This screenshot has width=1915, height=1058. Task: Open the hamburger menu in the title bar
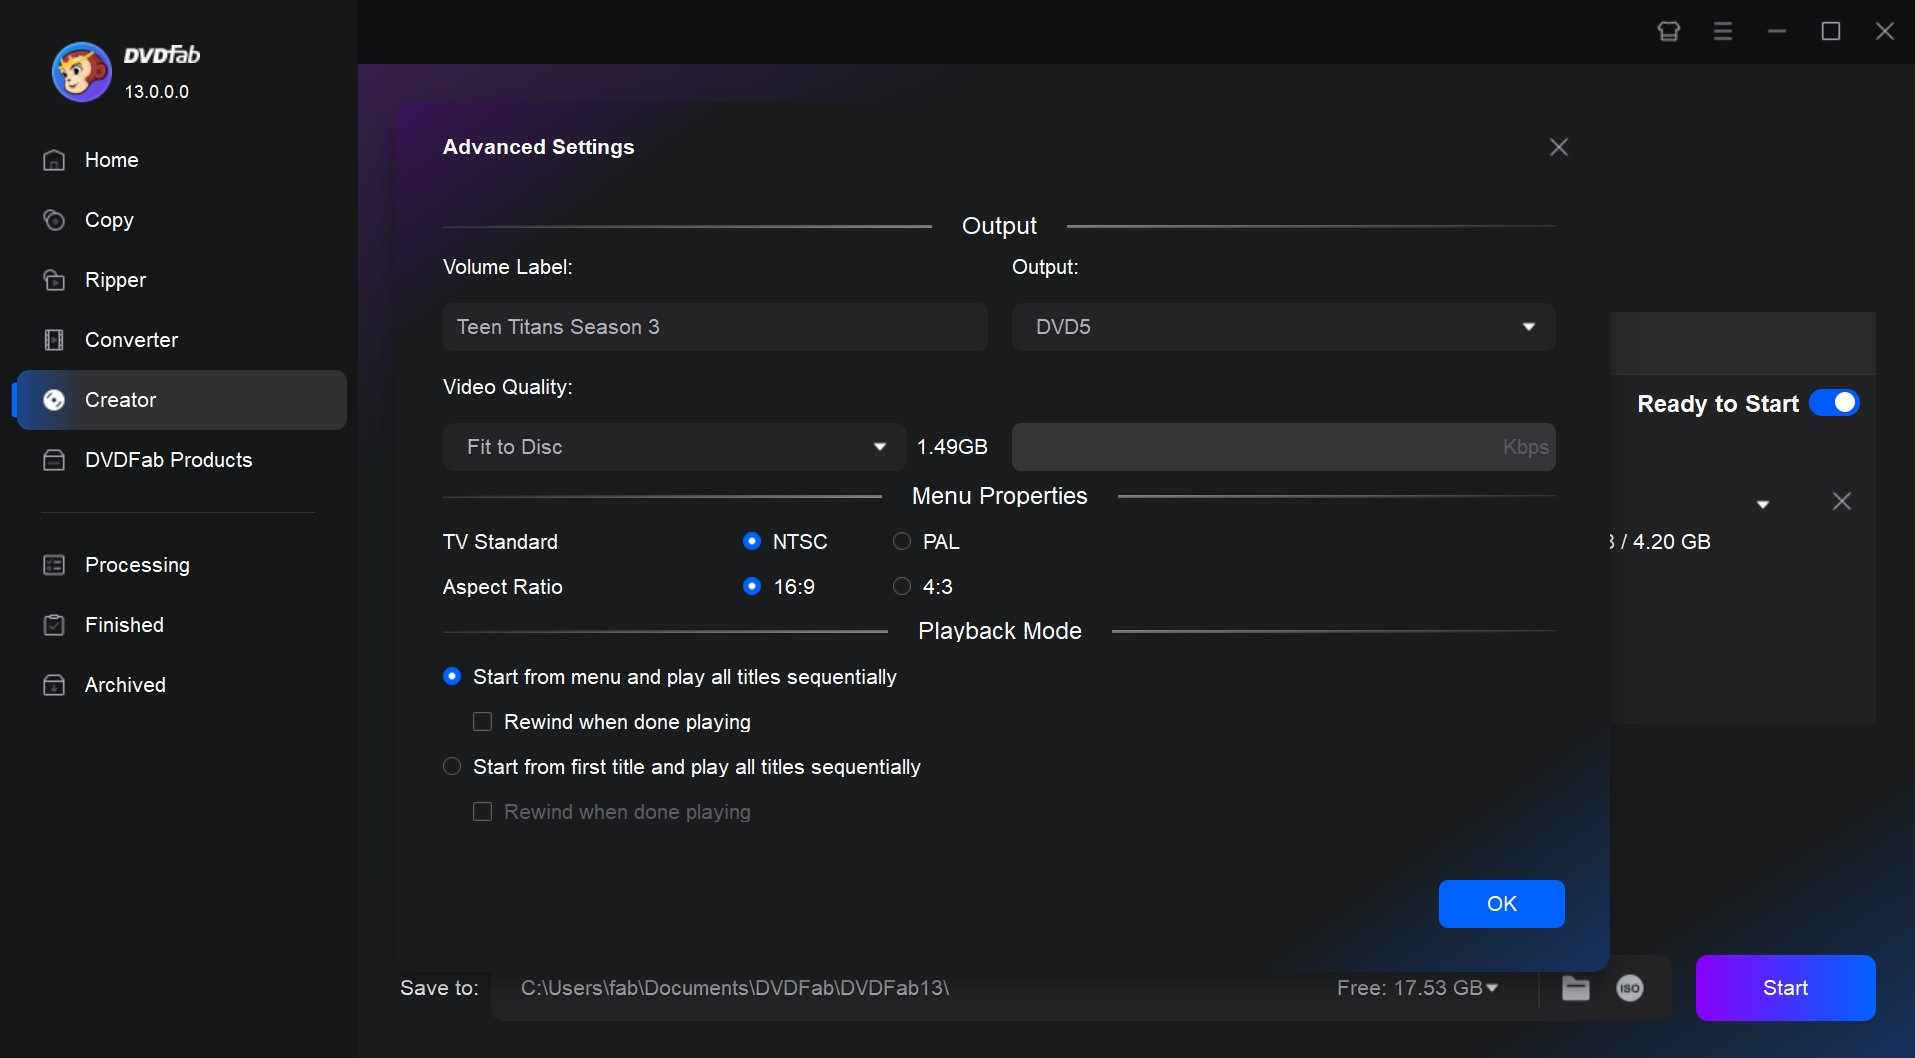[1723, 31]
